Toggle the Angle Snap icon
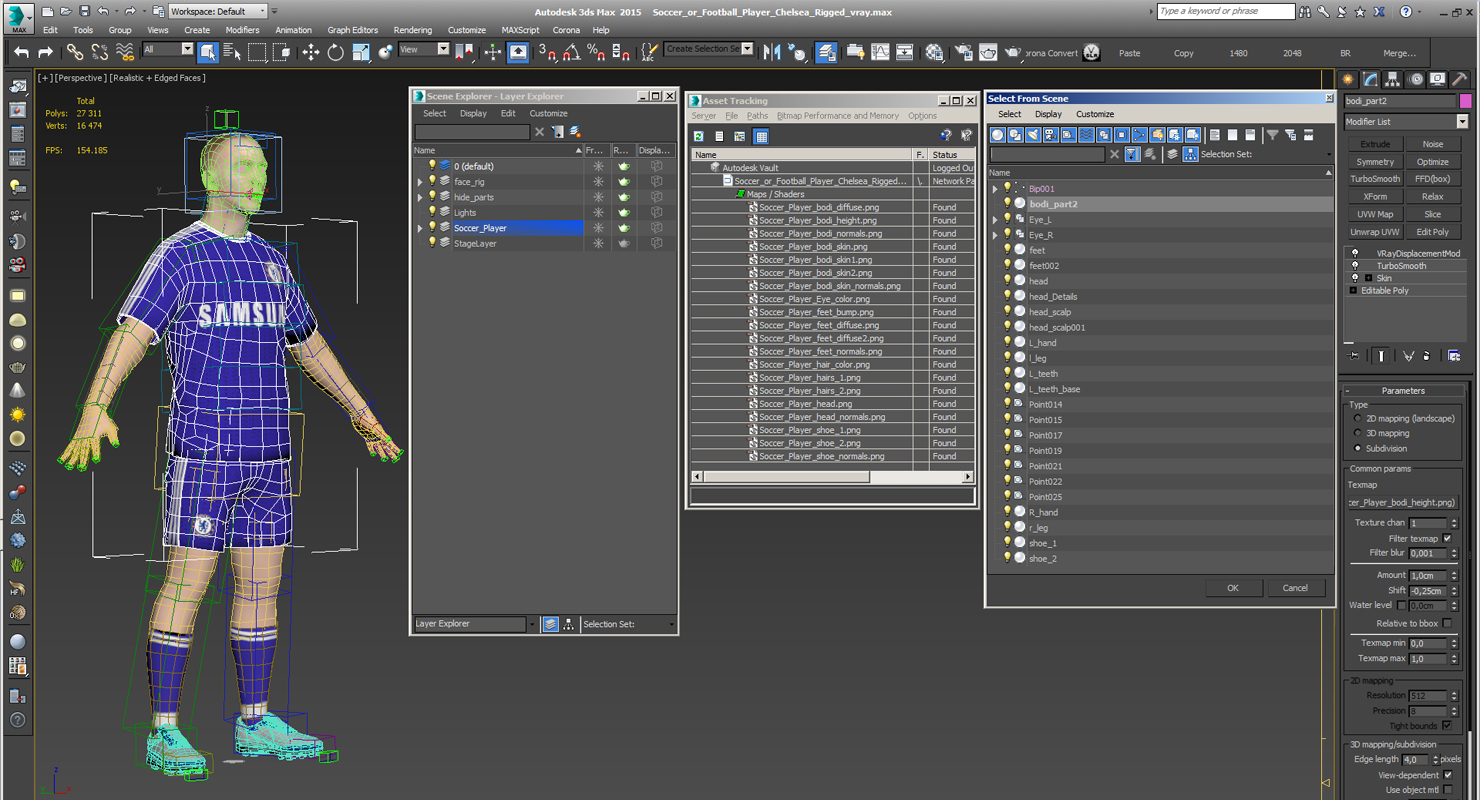Viewport: 1480px width, 800px height. pos(571,52)
